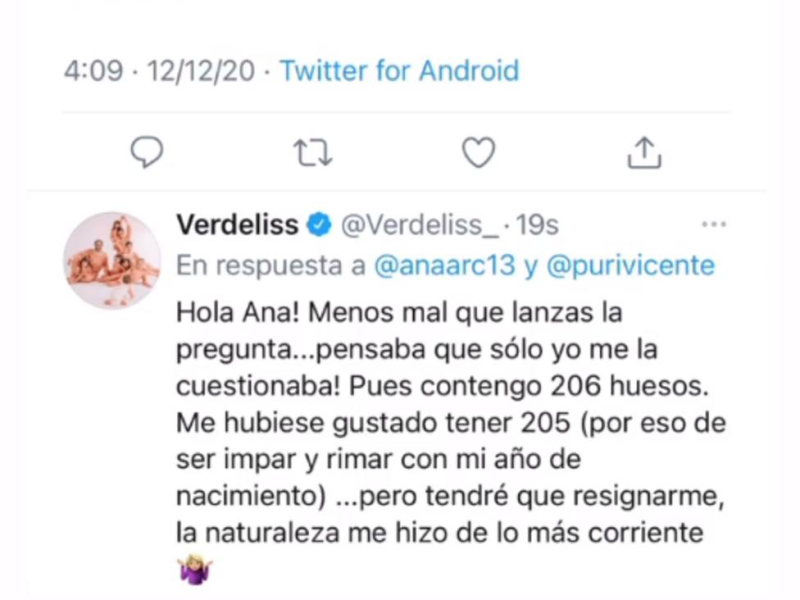This screenshot has height=600, width=800.
Task: Click the Twitter for Android source link
Action: click(399, 70)
